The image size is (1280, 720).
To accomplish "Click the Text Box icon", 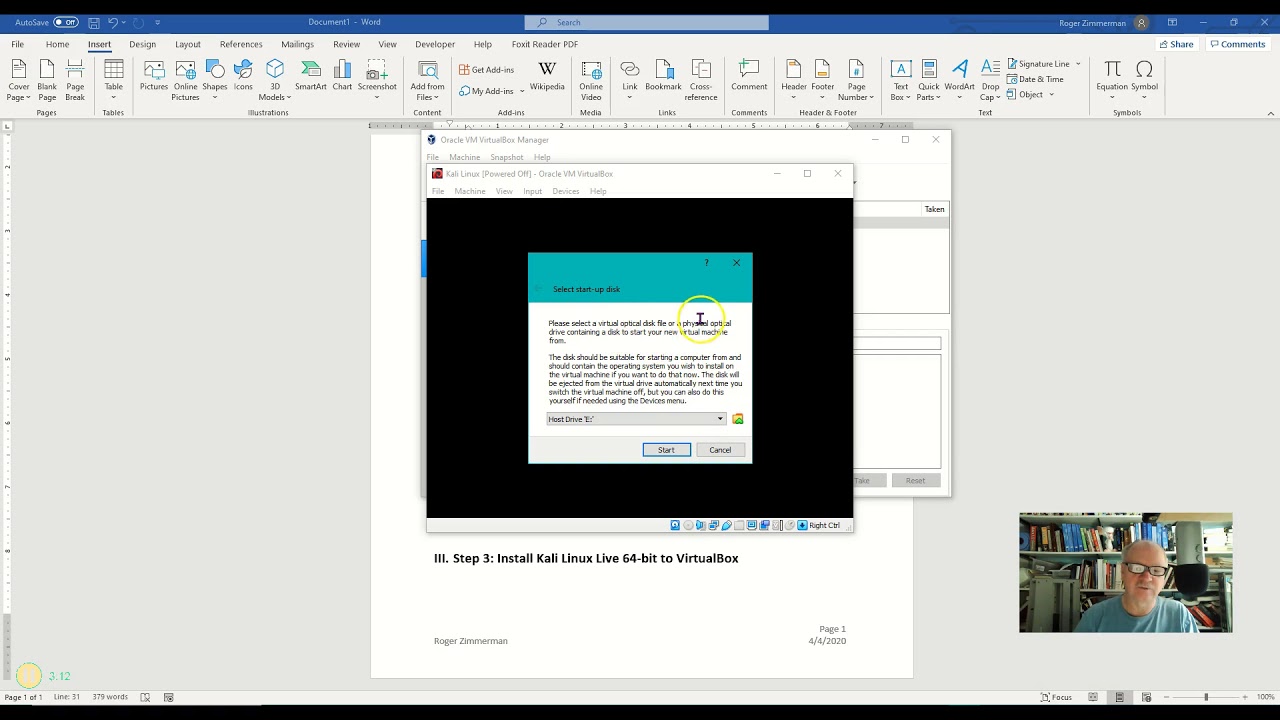I will click(x=901, y=80).
